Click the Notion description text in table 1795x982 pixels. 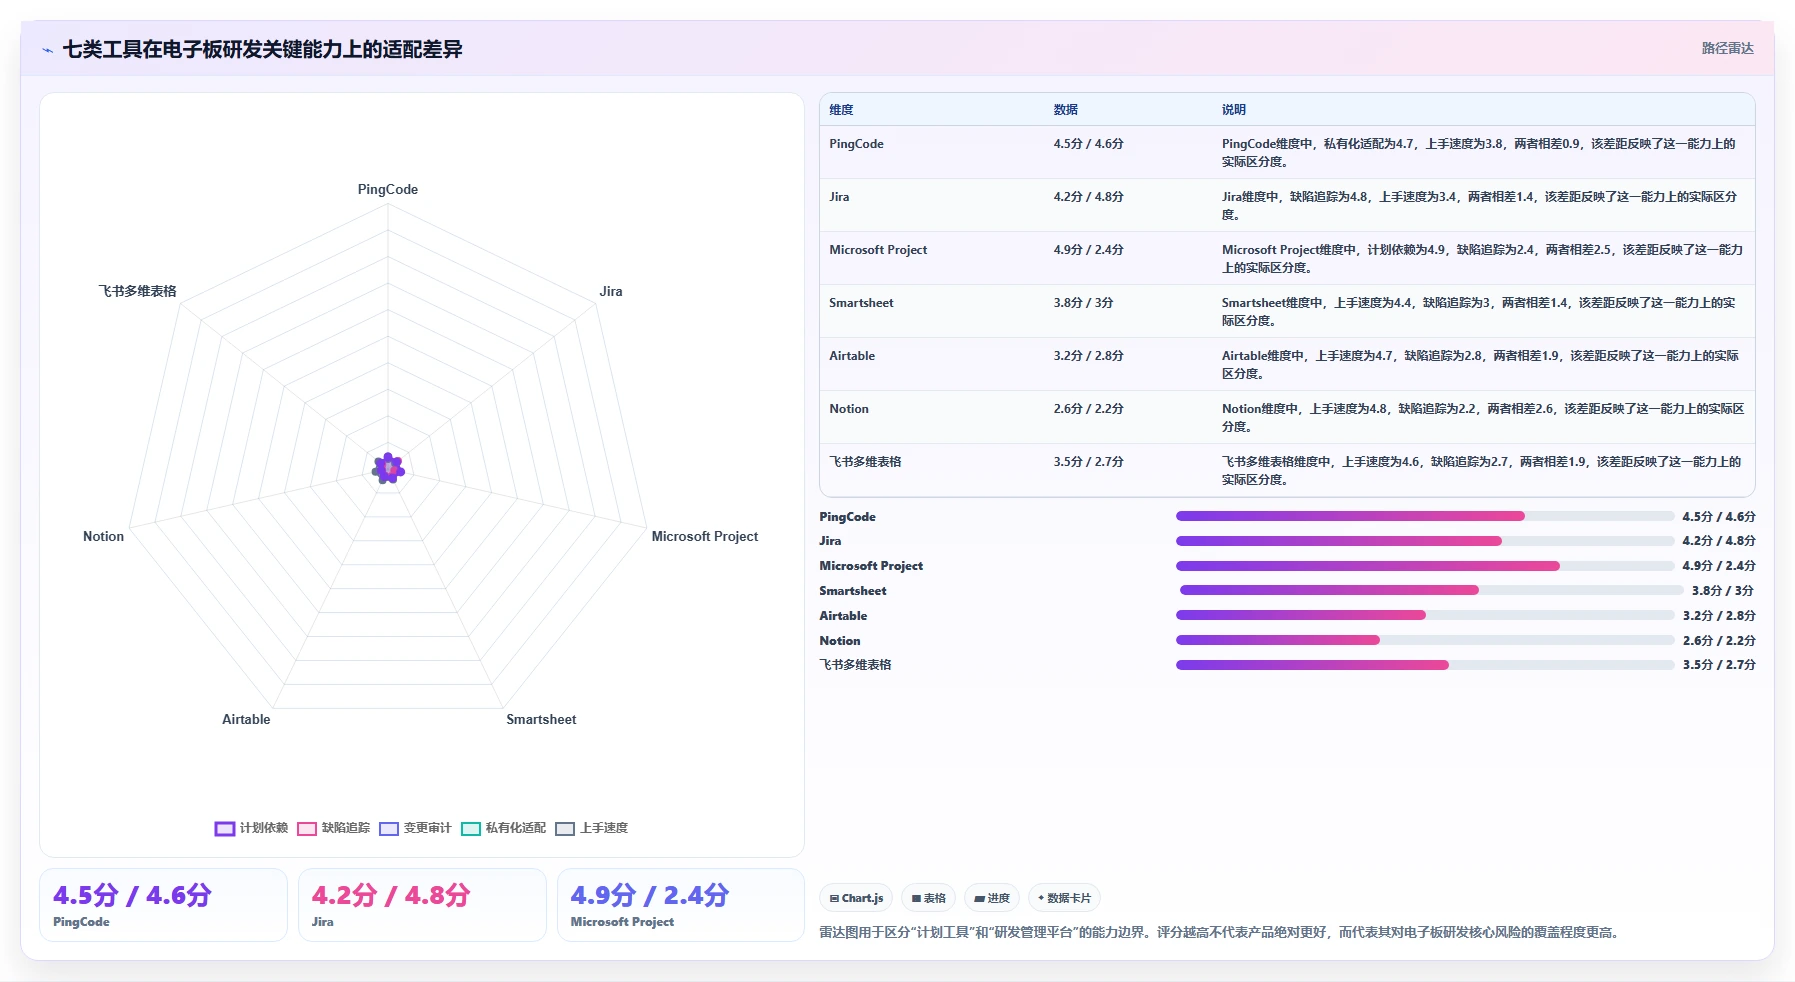1483,418
